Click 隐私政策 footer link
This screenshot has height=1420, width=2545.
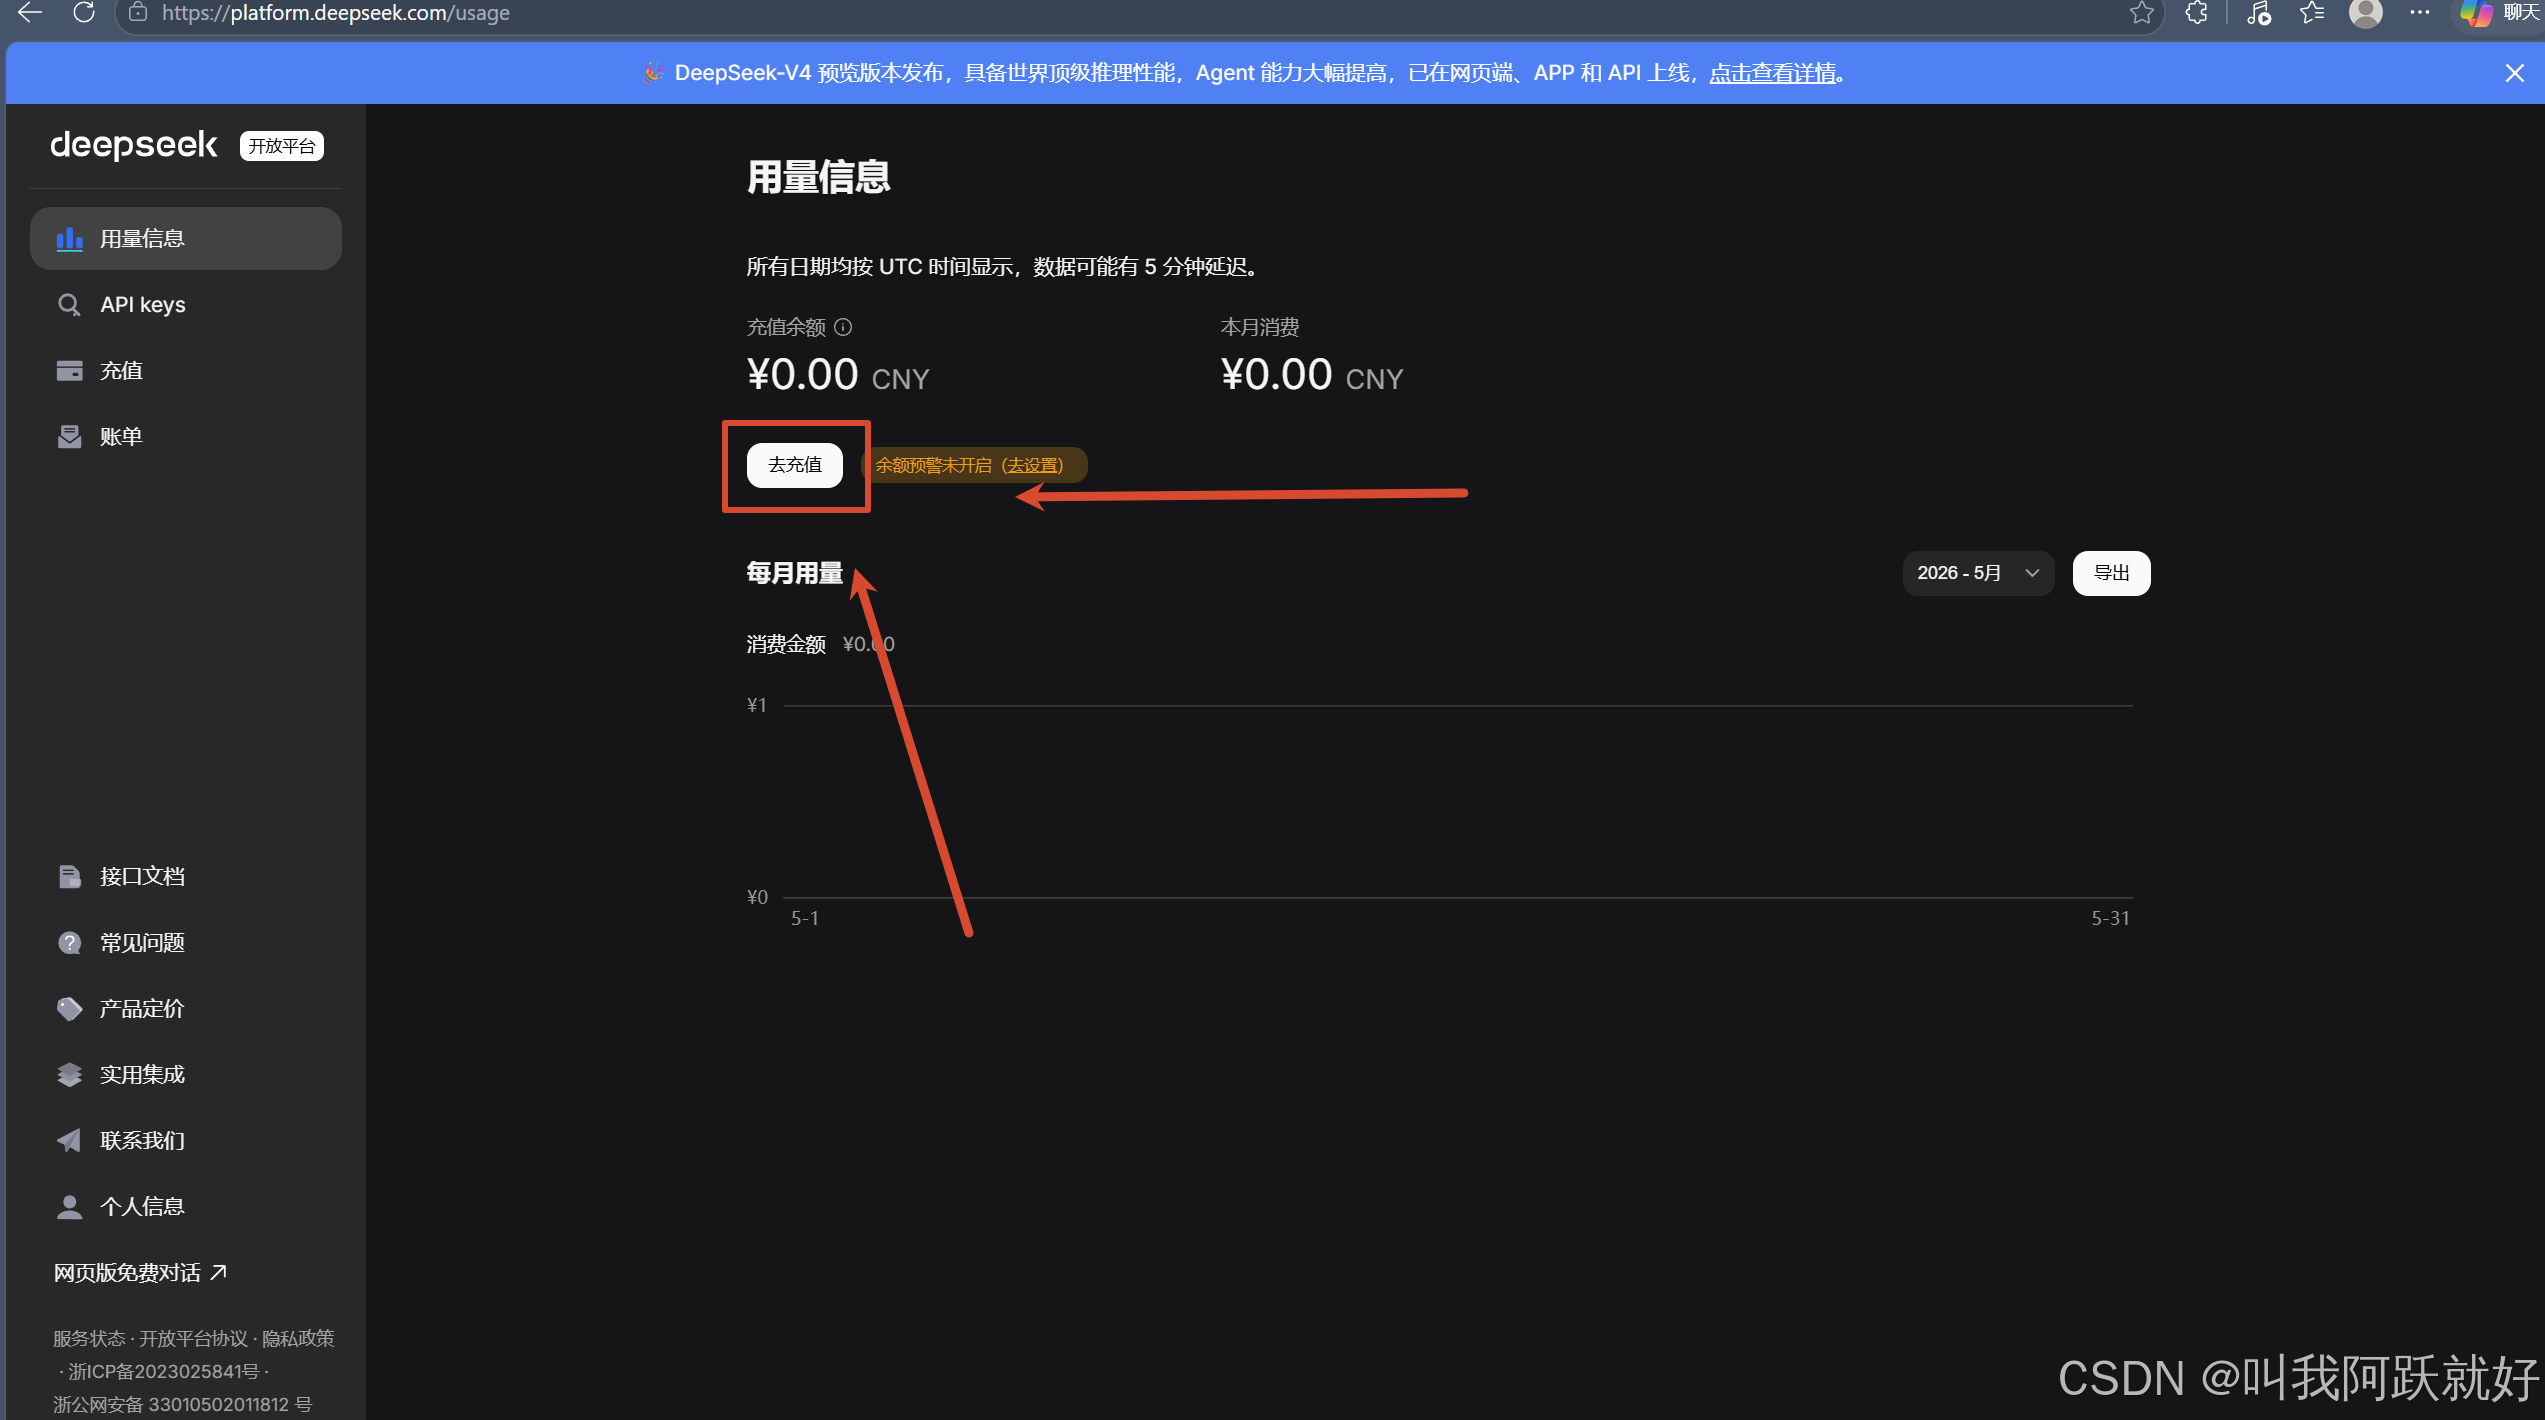pos(298,1338)
